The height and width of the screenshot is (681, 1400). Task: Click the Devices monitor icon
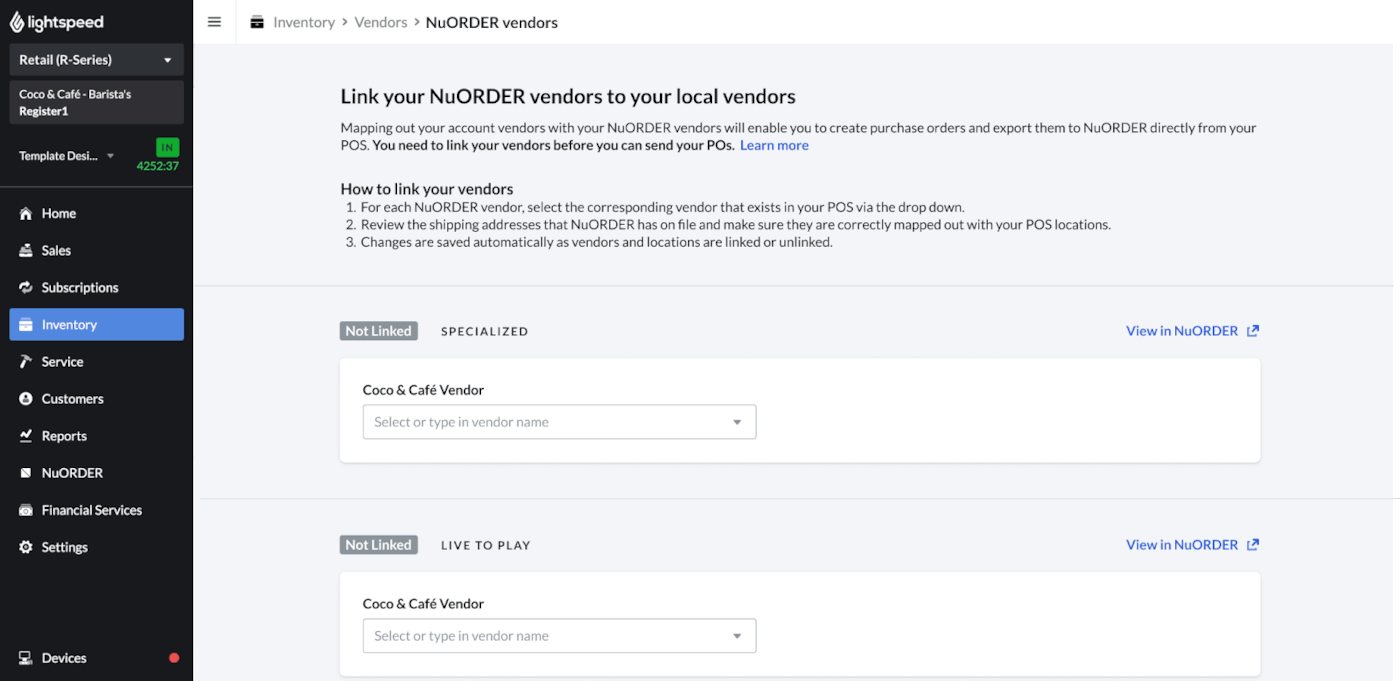tap(26, 658)
